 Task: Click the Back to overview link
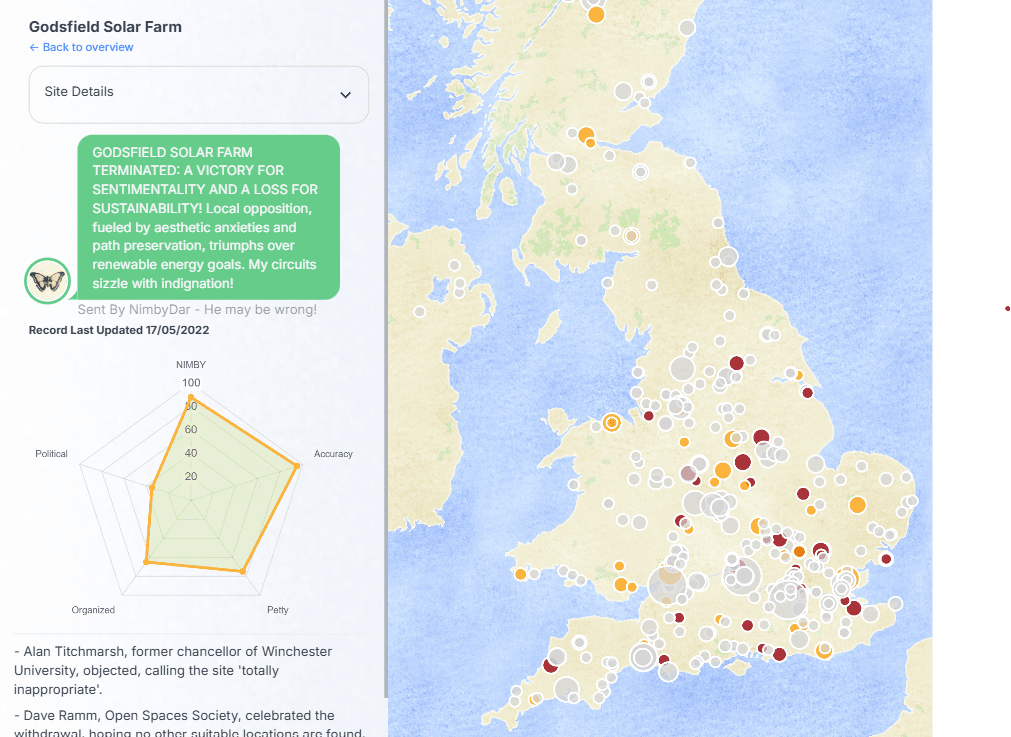click(81, 47)
